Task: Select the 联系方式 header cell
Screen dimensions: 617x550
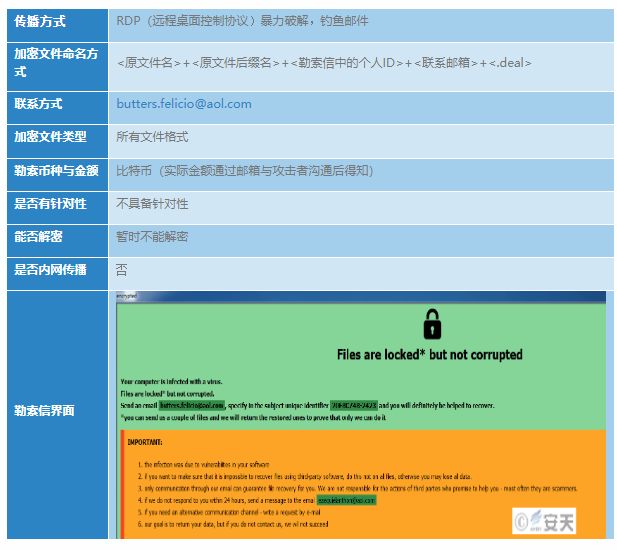Action: point(57,108)
